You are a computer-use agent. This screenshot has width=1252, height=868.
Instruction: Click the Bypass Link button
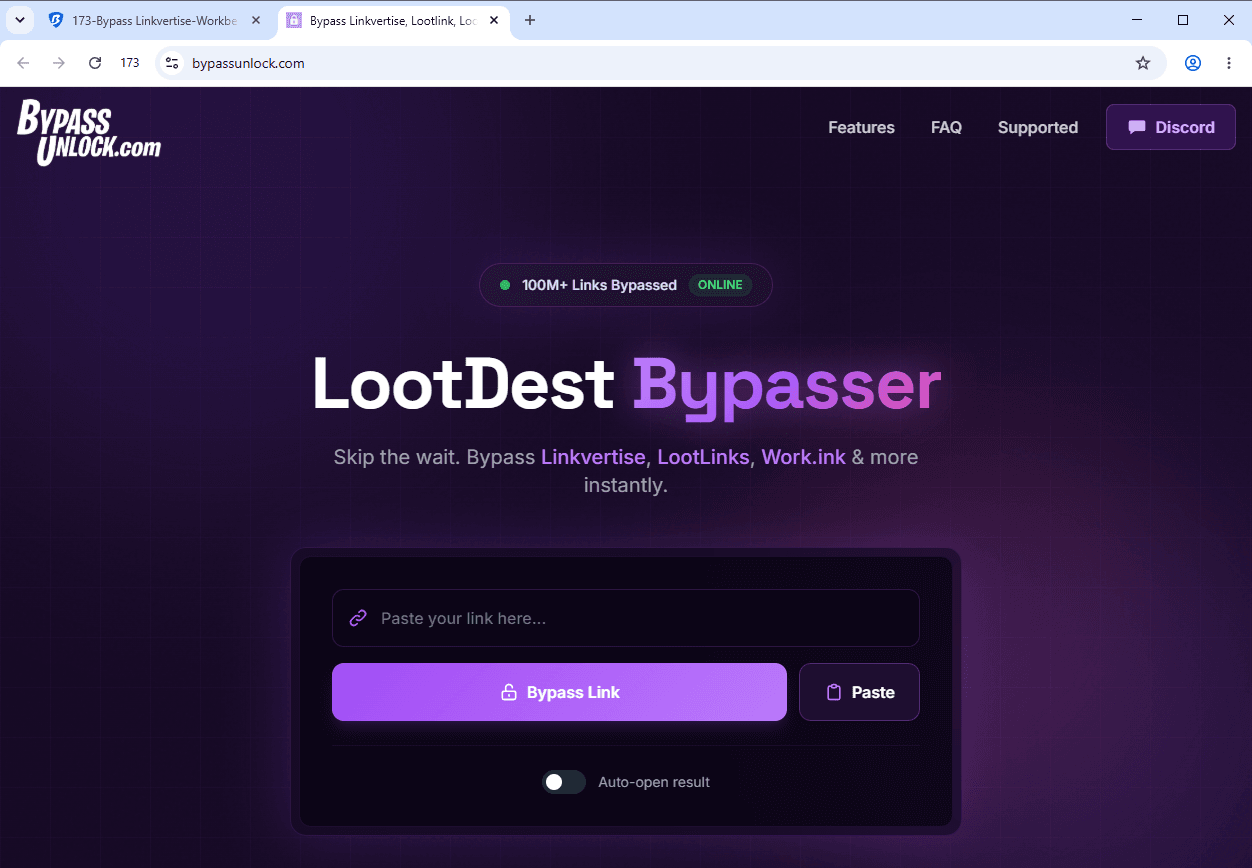[x=559, y=692]
